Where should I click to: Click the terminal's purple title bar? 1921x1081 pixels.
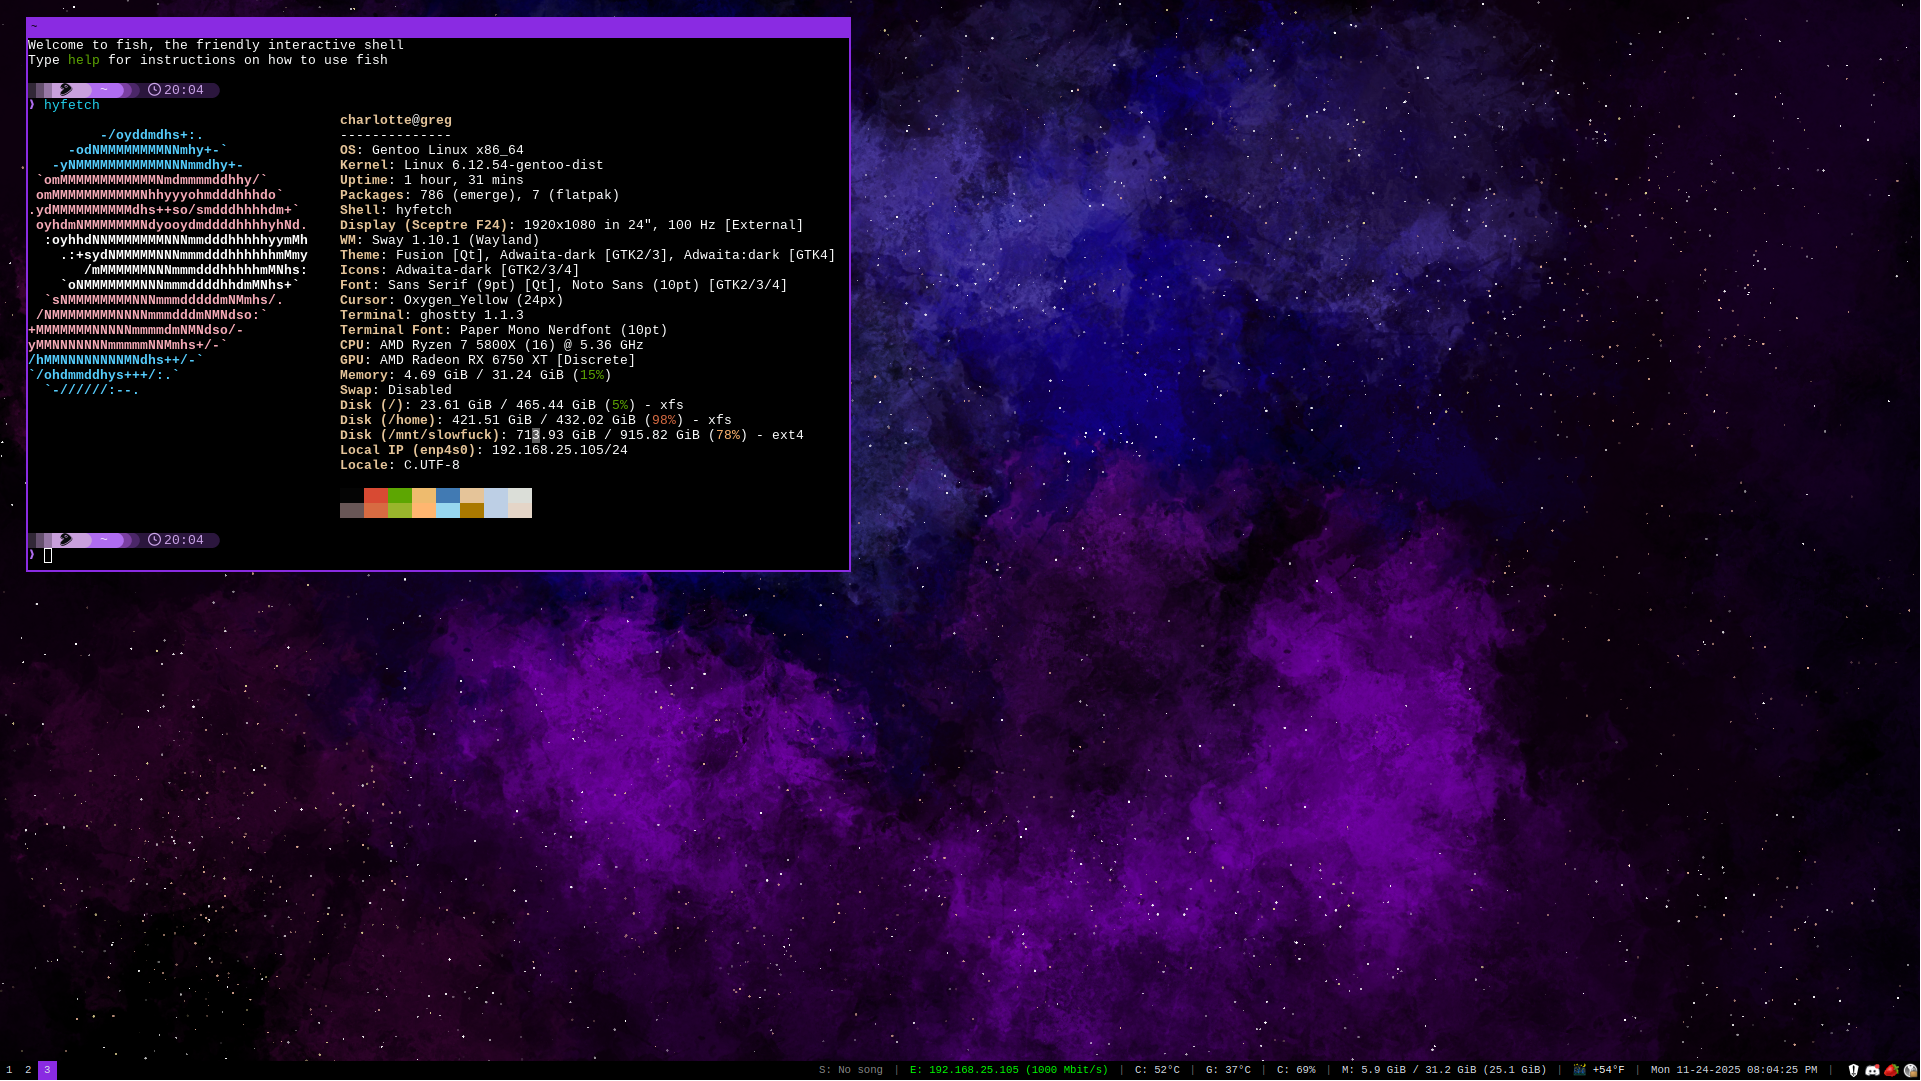tap(438, 28)
